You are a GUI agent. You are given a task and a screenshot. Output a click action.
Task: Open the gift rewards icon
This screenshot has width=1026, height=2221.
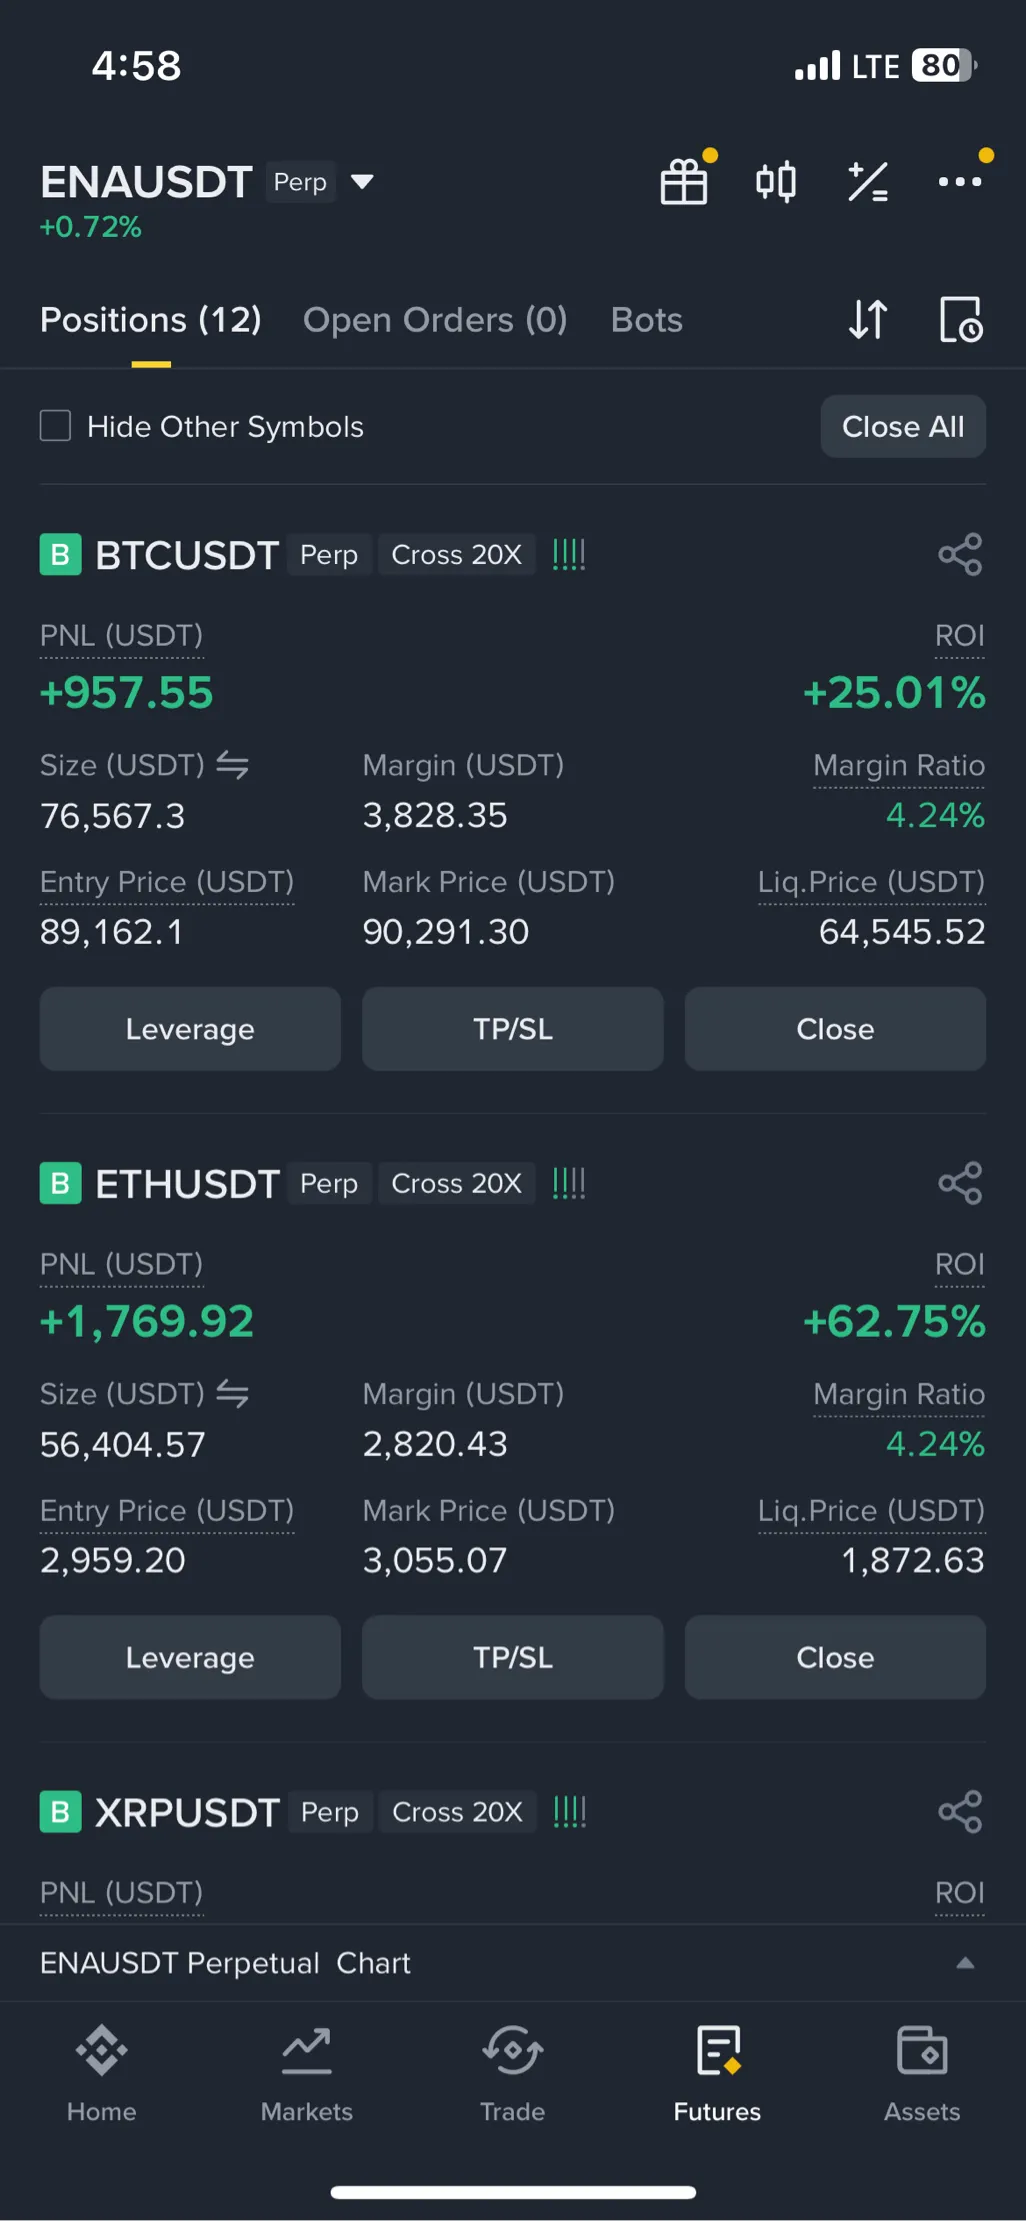(x=685, y=182)
